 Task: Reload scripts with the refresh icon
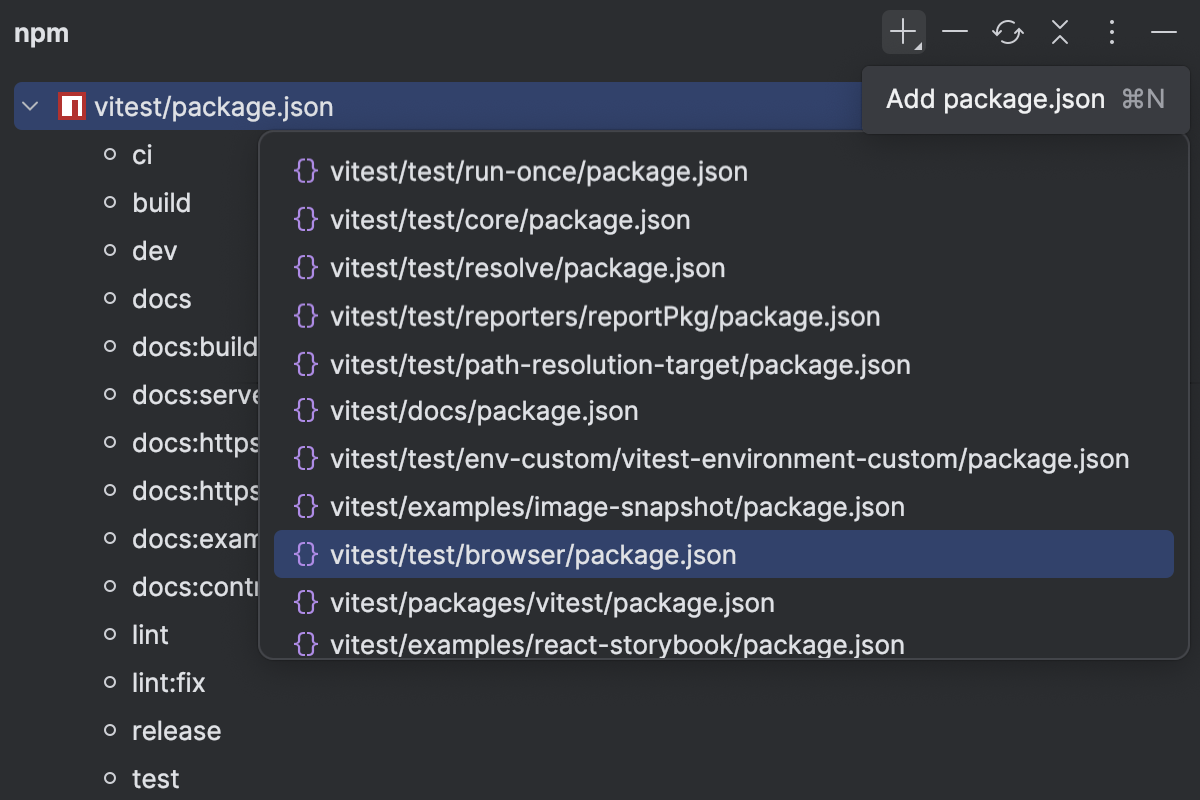[1008, 32]
